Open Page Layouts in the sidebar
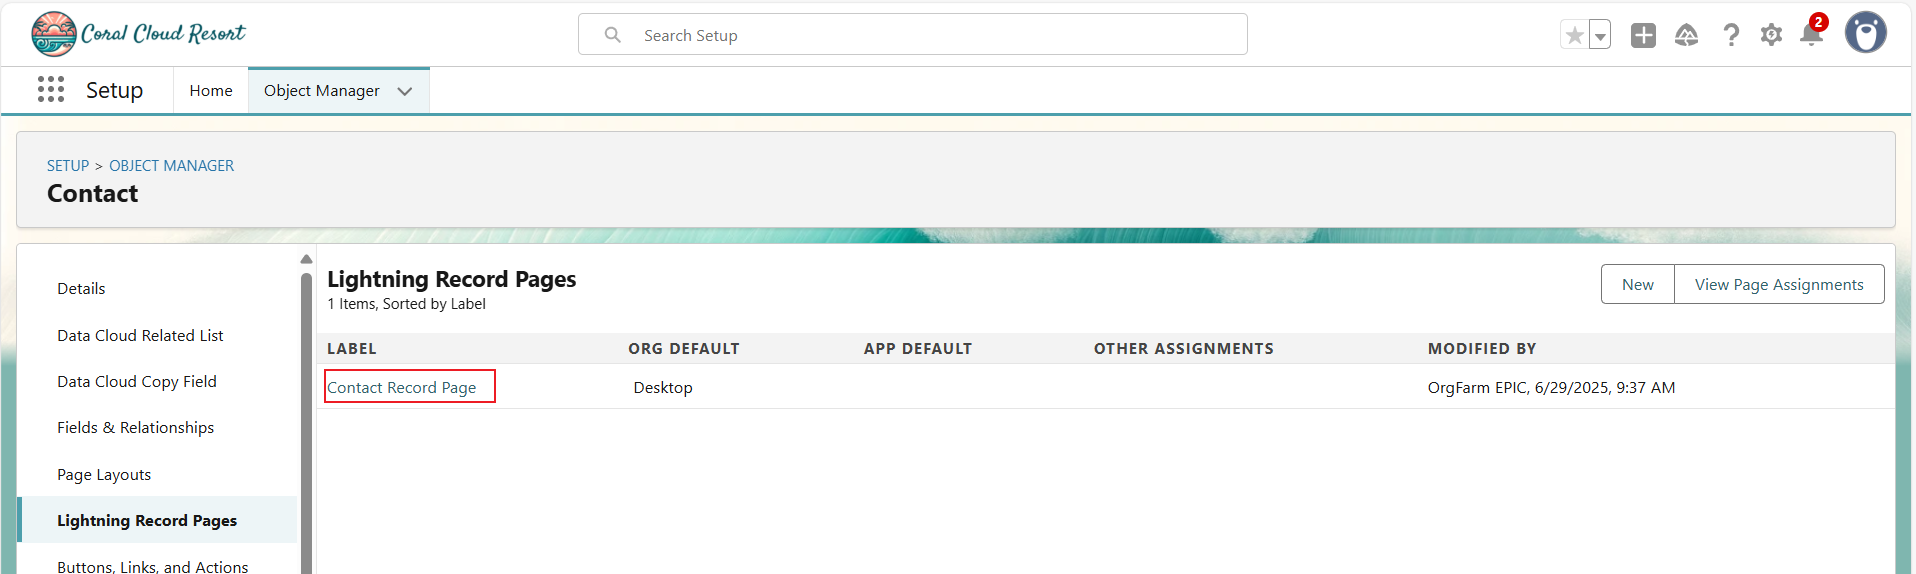 pos(104,475)
